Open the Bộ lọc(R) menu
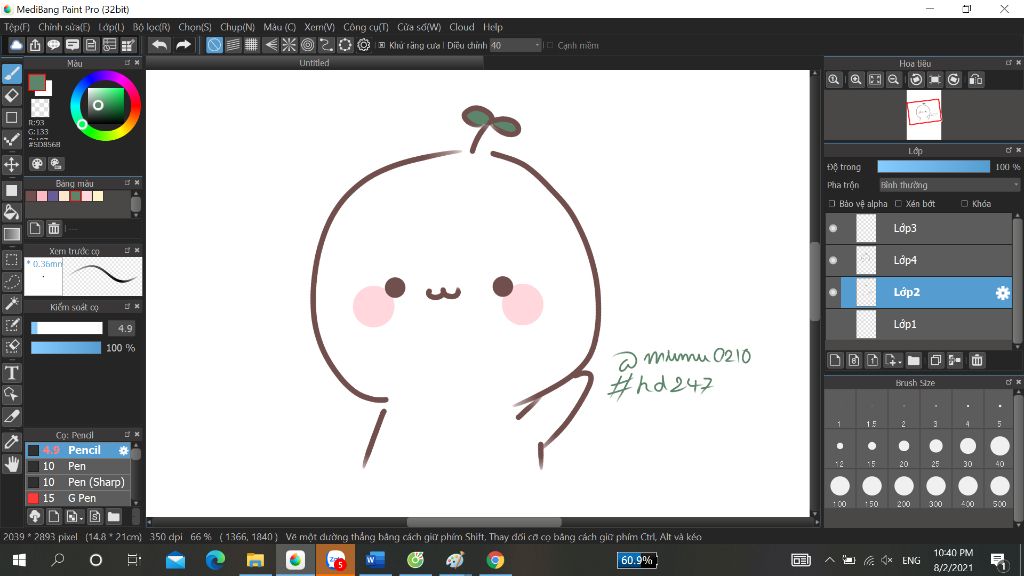The width and height of the screenshot is (1024, 576). pyautogui.click(x=152, y=27)
